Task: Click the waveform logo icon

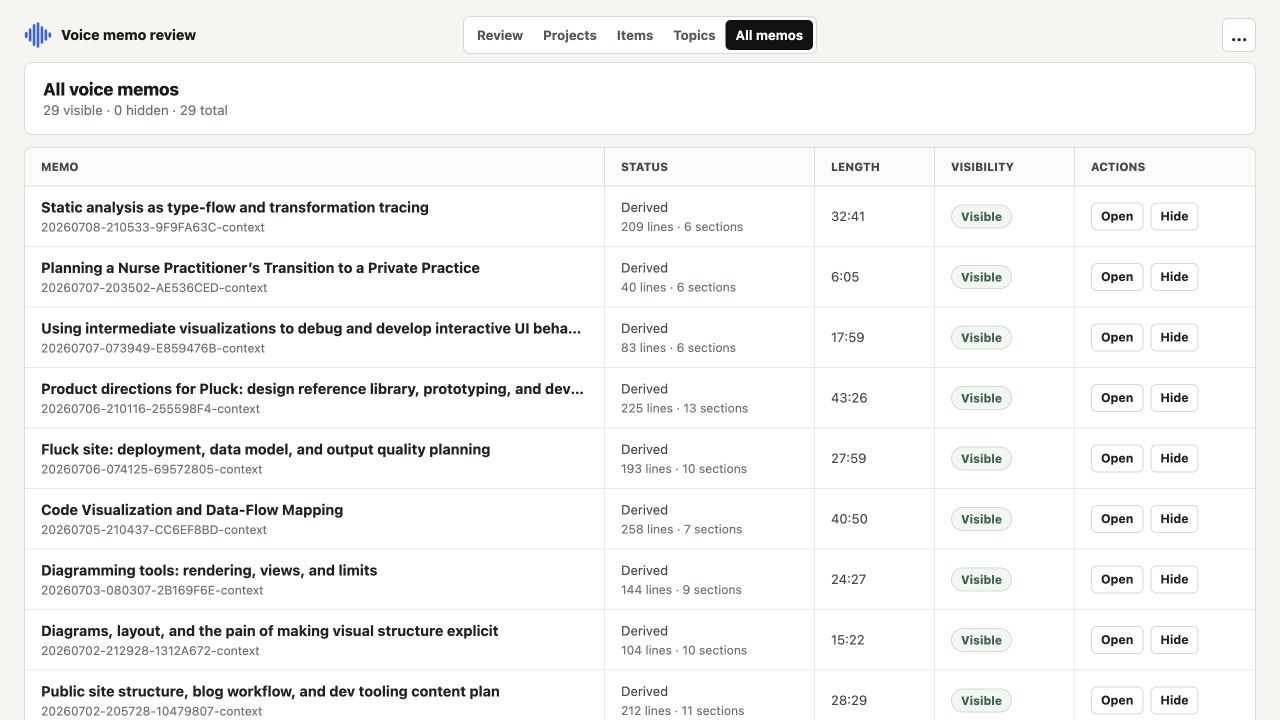Action: pyautogui.click(x=38, y=35)
